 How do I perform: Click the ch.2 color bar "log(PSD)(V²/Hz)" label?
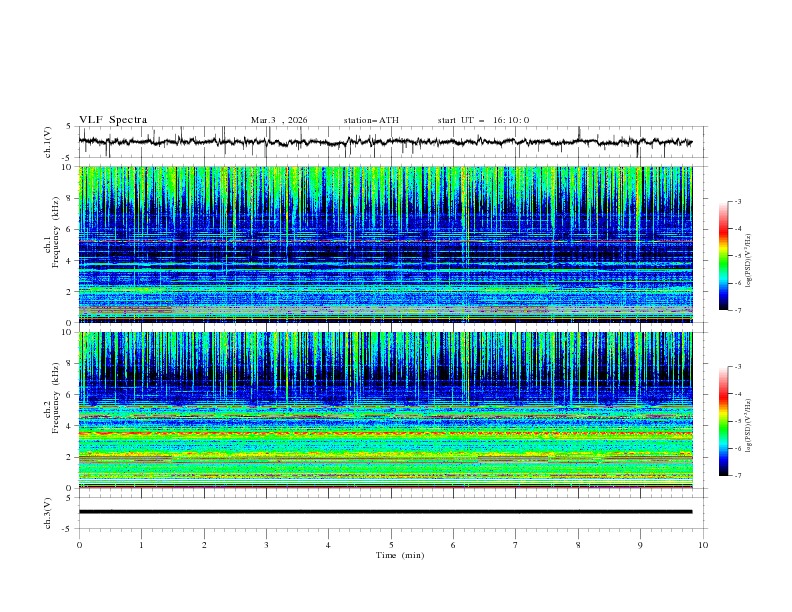749,426
